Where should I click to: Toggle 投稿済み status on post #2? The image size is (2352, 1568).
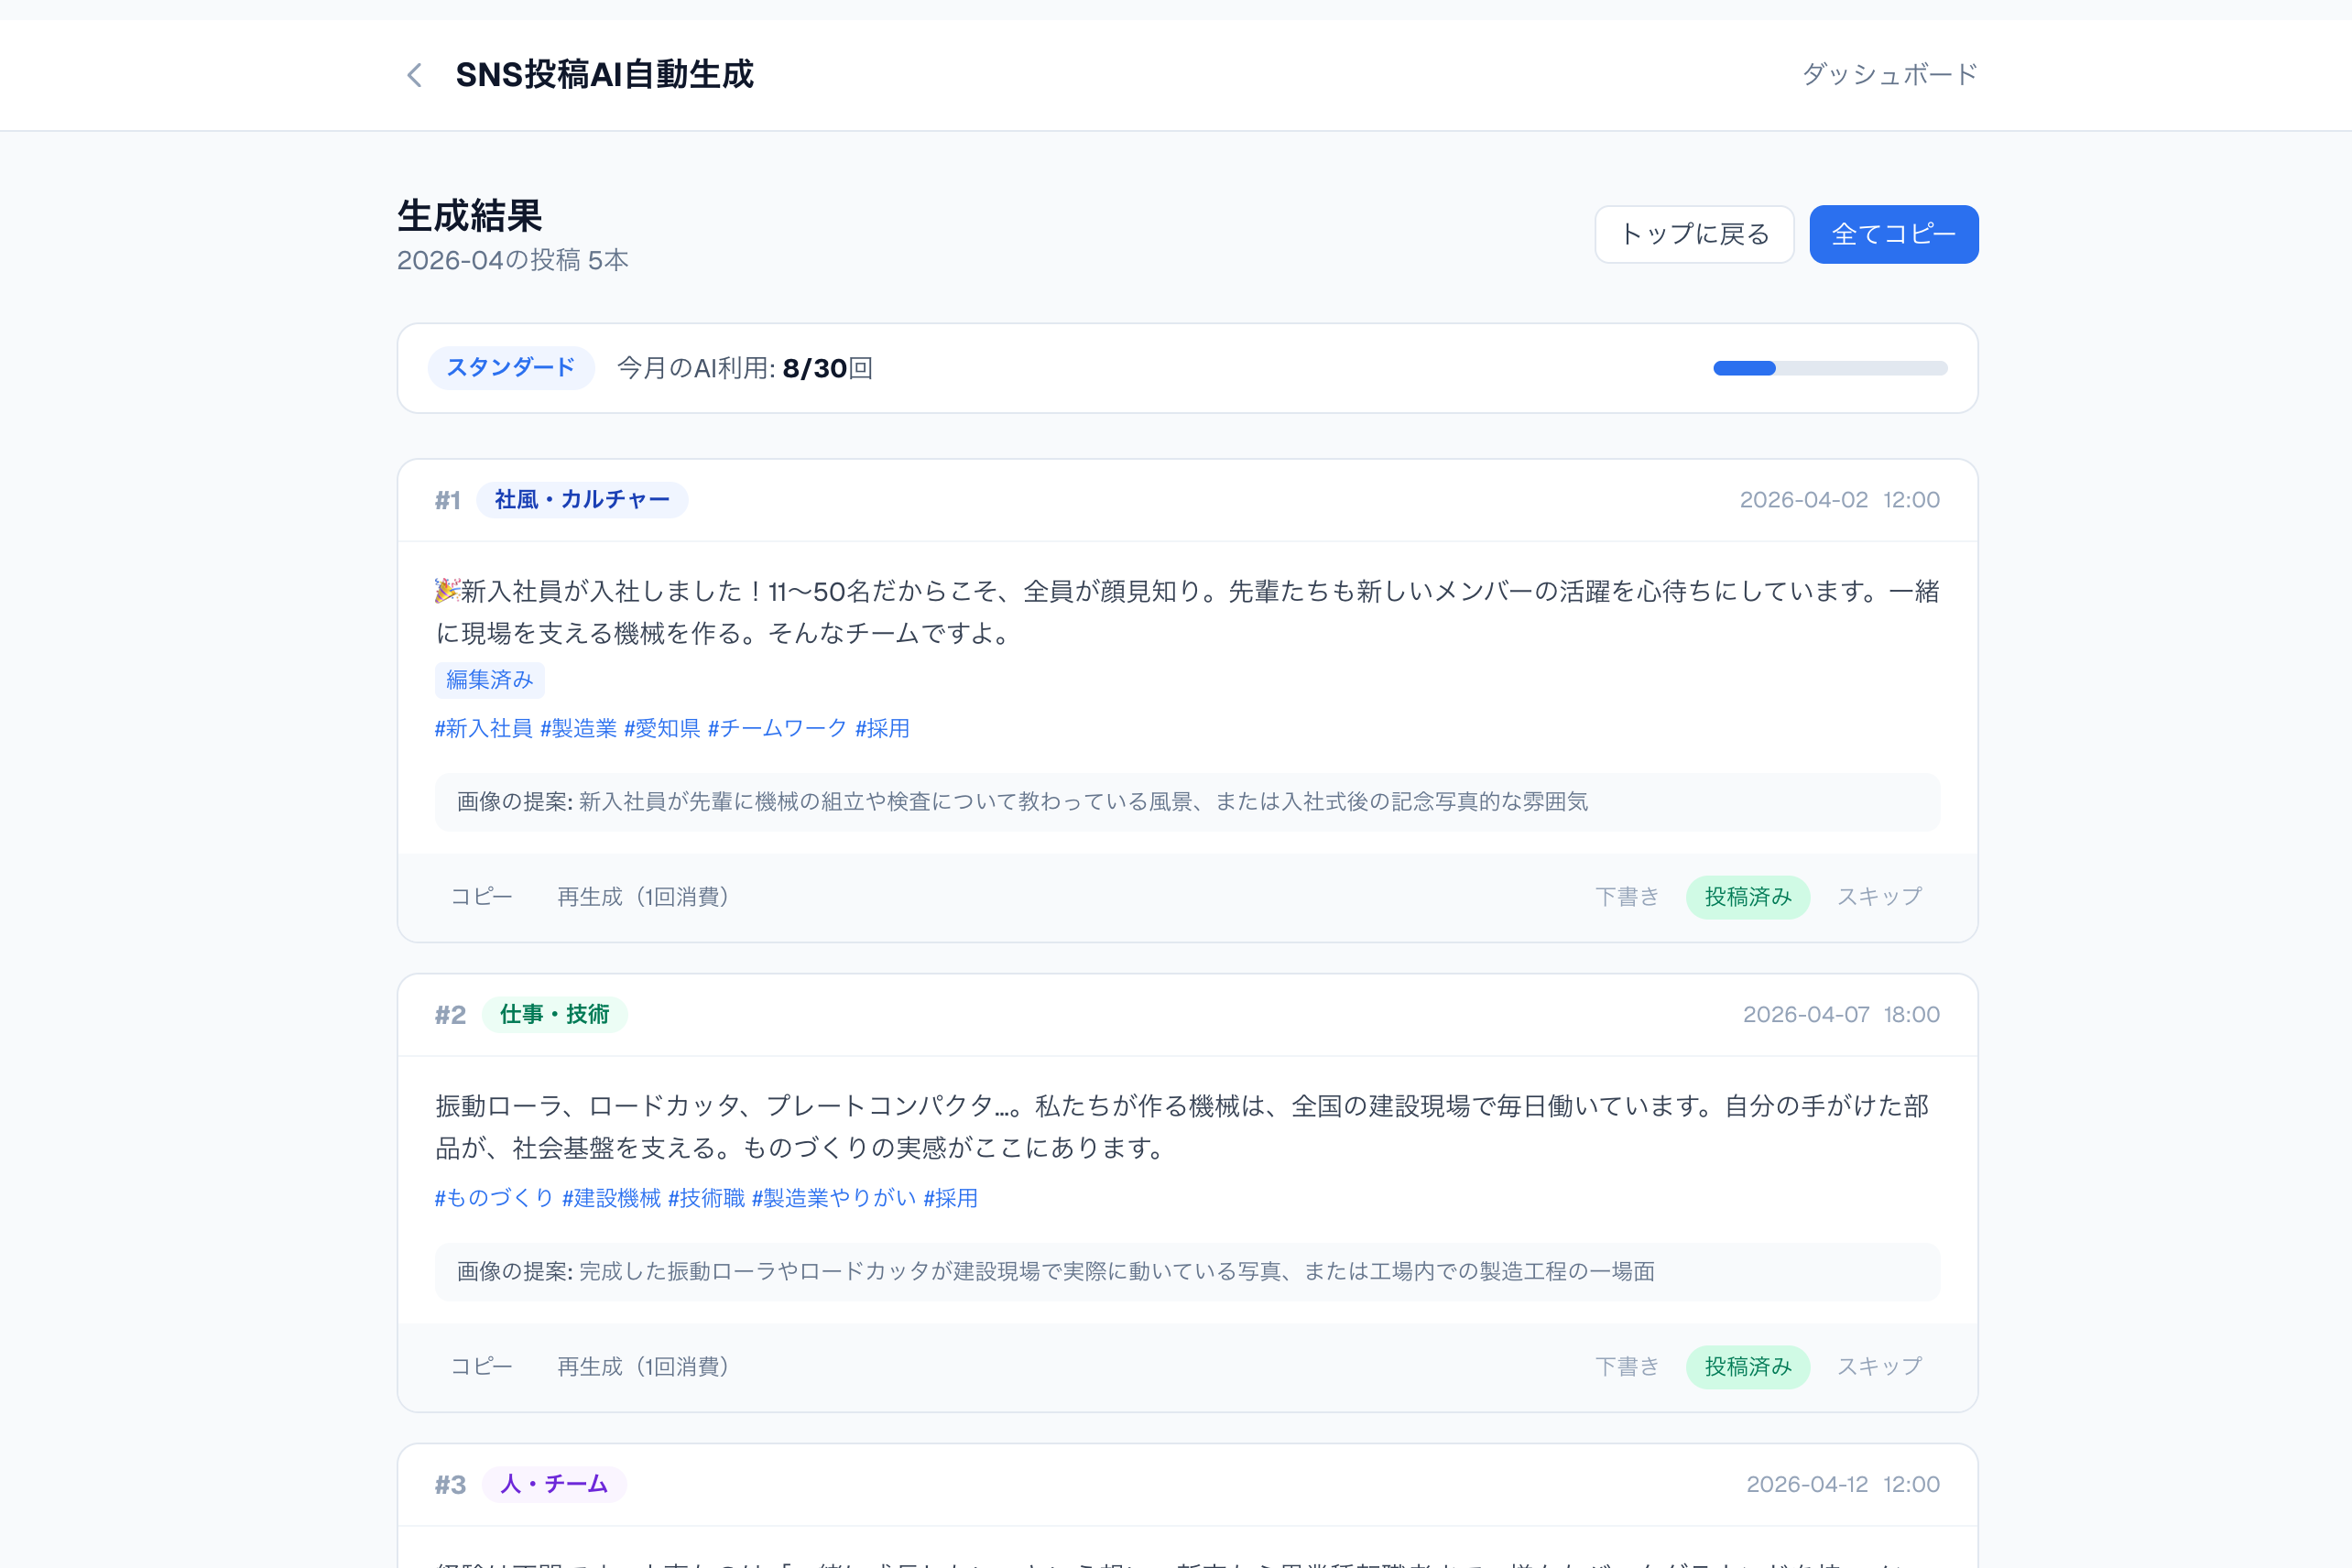pos(1747,1366)
